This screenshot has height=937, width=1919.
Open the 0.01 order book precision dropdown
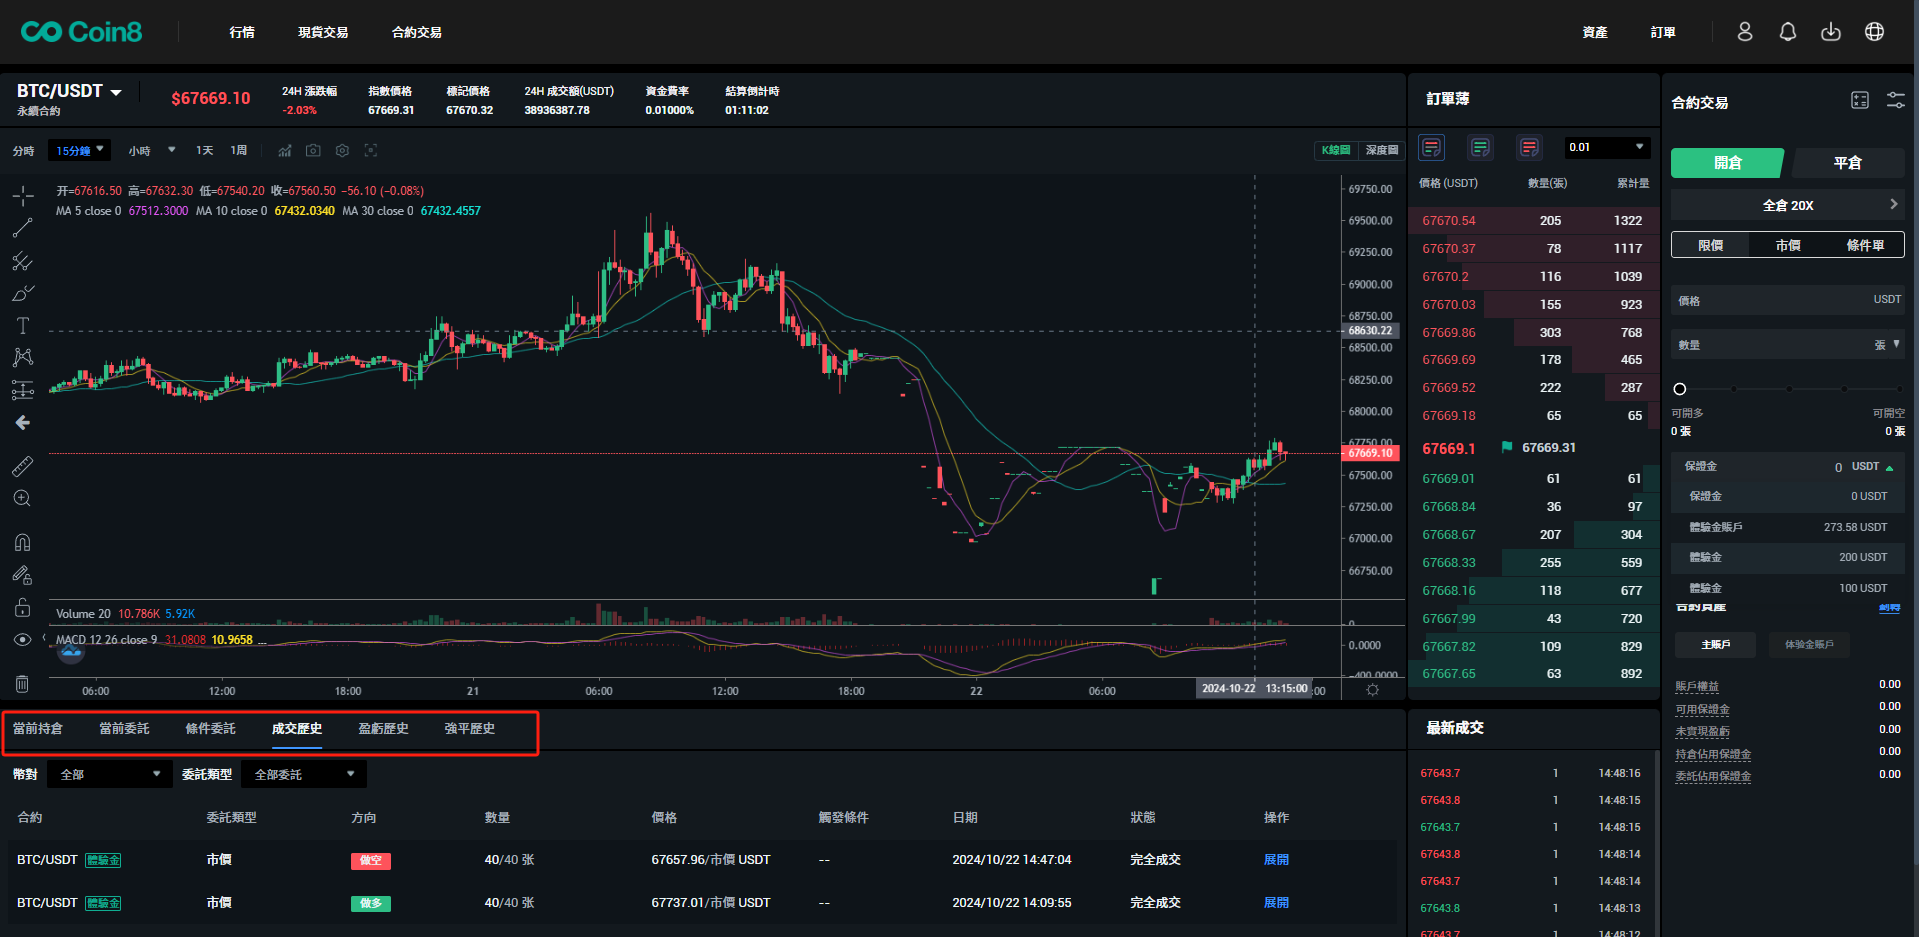coord(1606,148)
